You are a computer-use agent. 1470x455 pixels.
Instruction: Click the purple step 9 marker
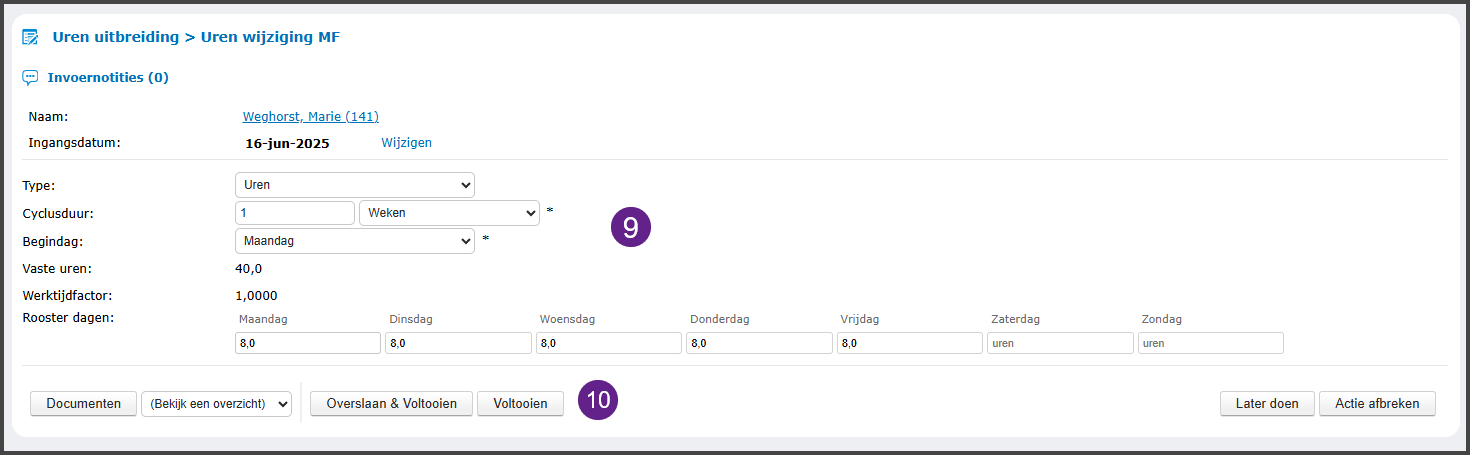[631, 227]
